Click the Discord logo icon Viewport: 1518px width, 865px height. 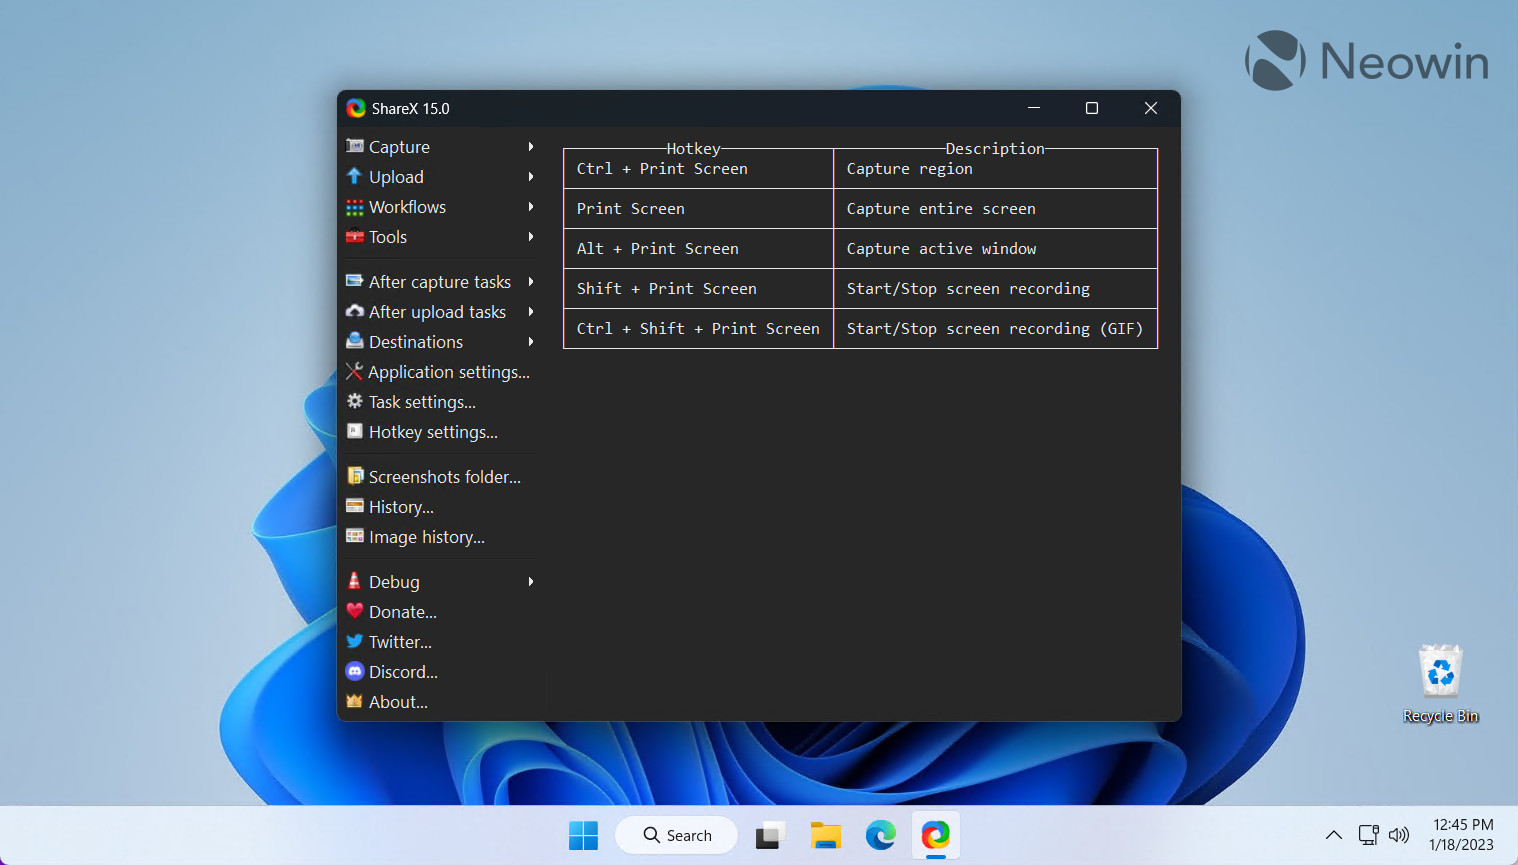tap(354, 671)
